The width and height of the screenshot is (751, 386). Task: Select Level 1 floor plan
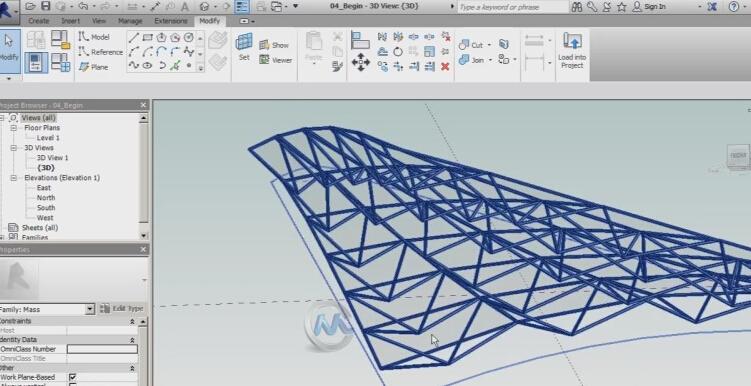coord(48,138)
